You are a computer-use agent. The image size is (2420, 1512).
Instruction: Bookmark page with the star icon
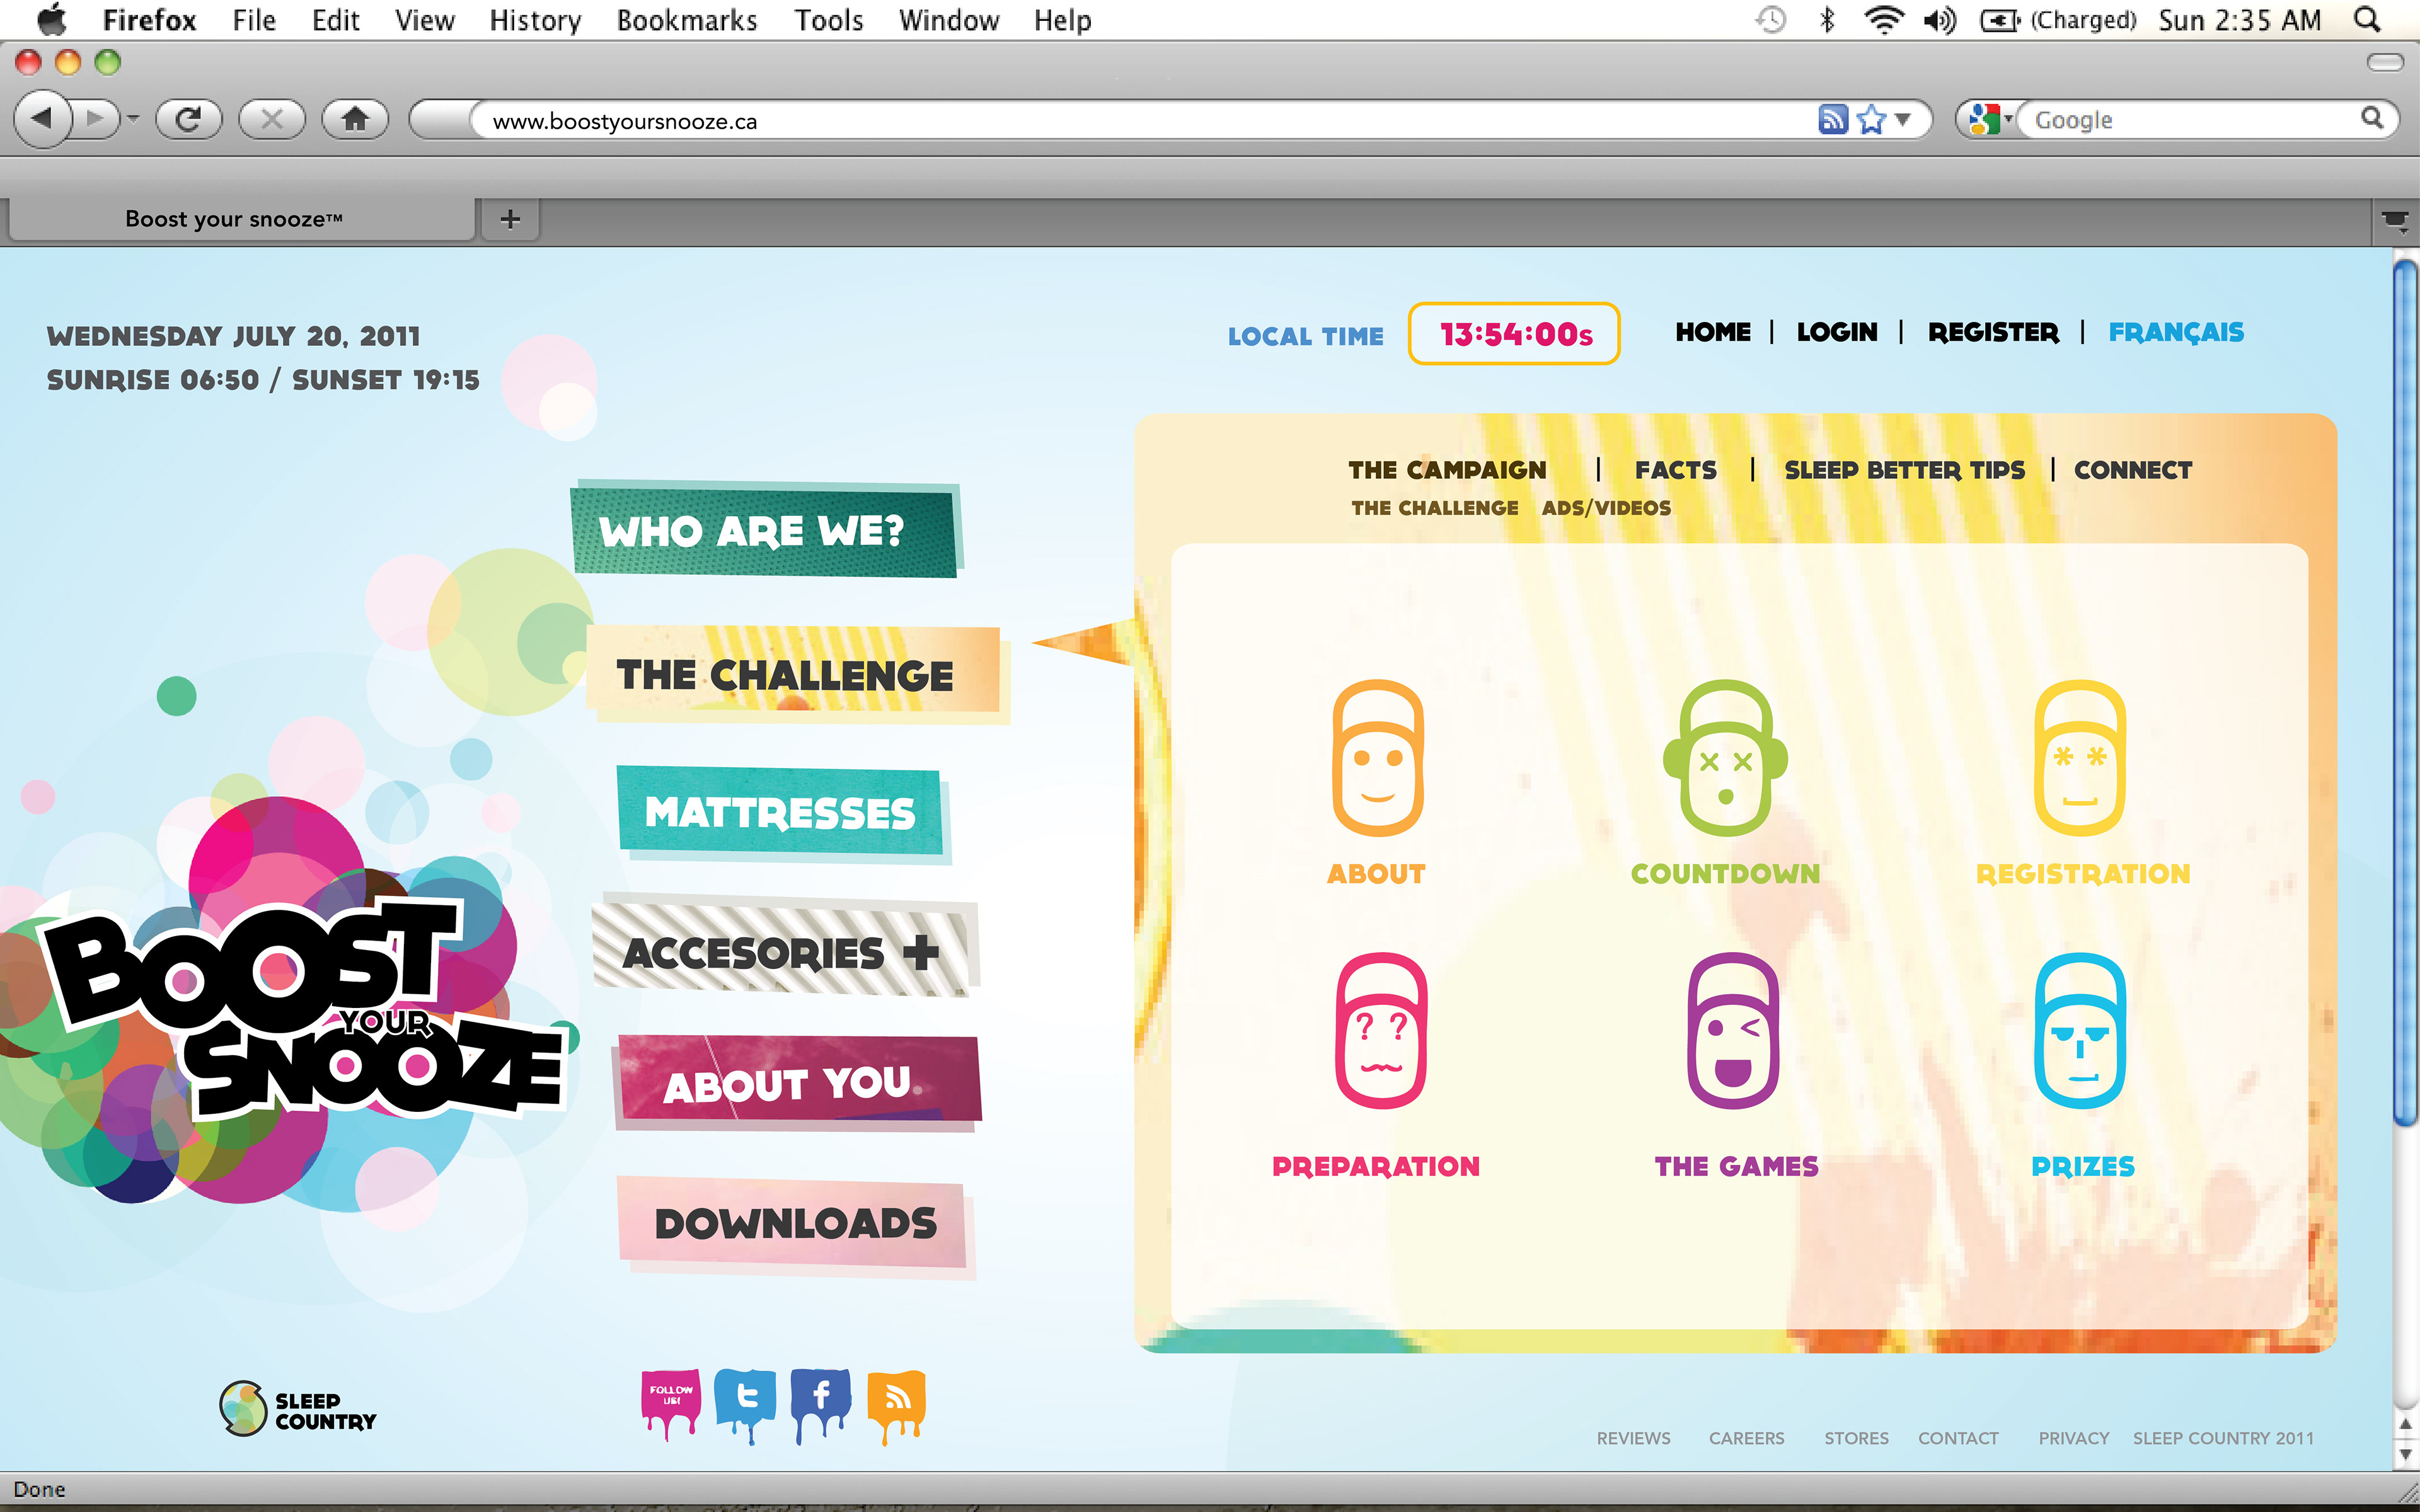tap(1871, 120)
